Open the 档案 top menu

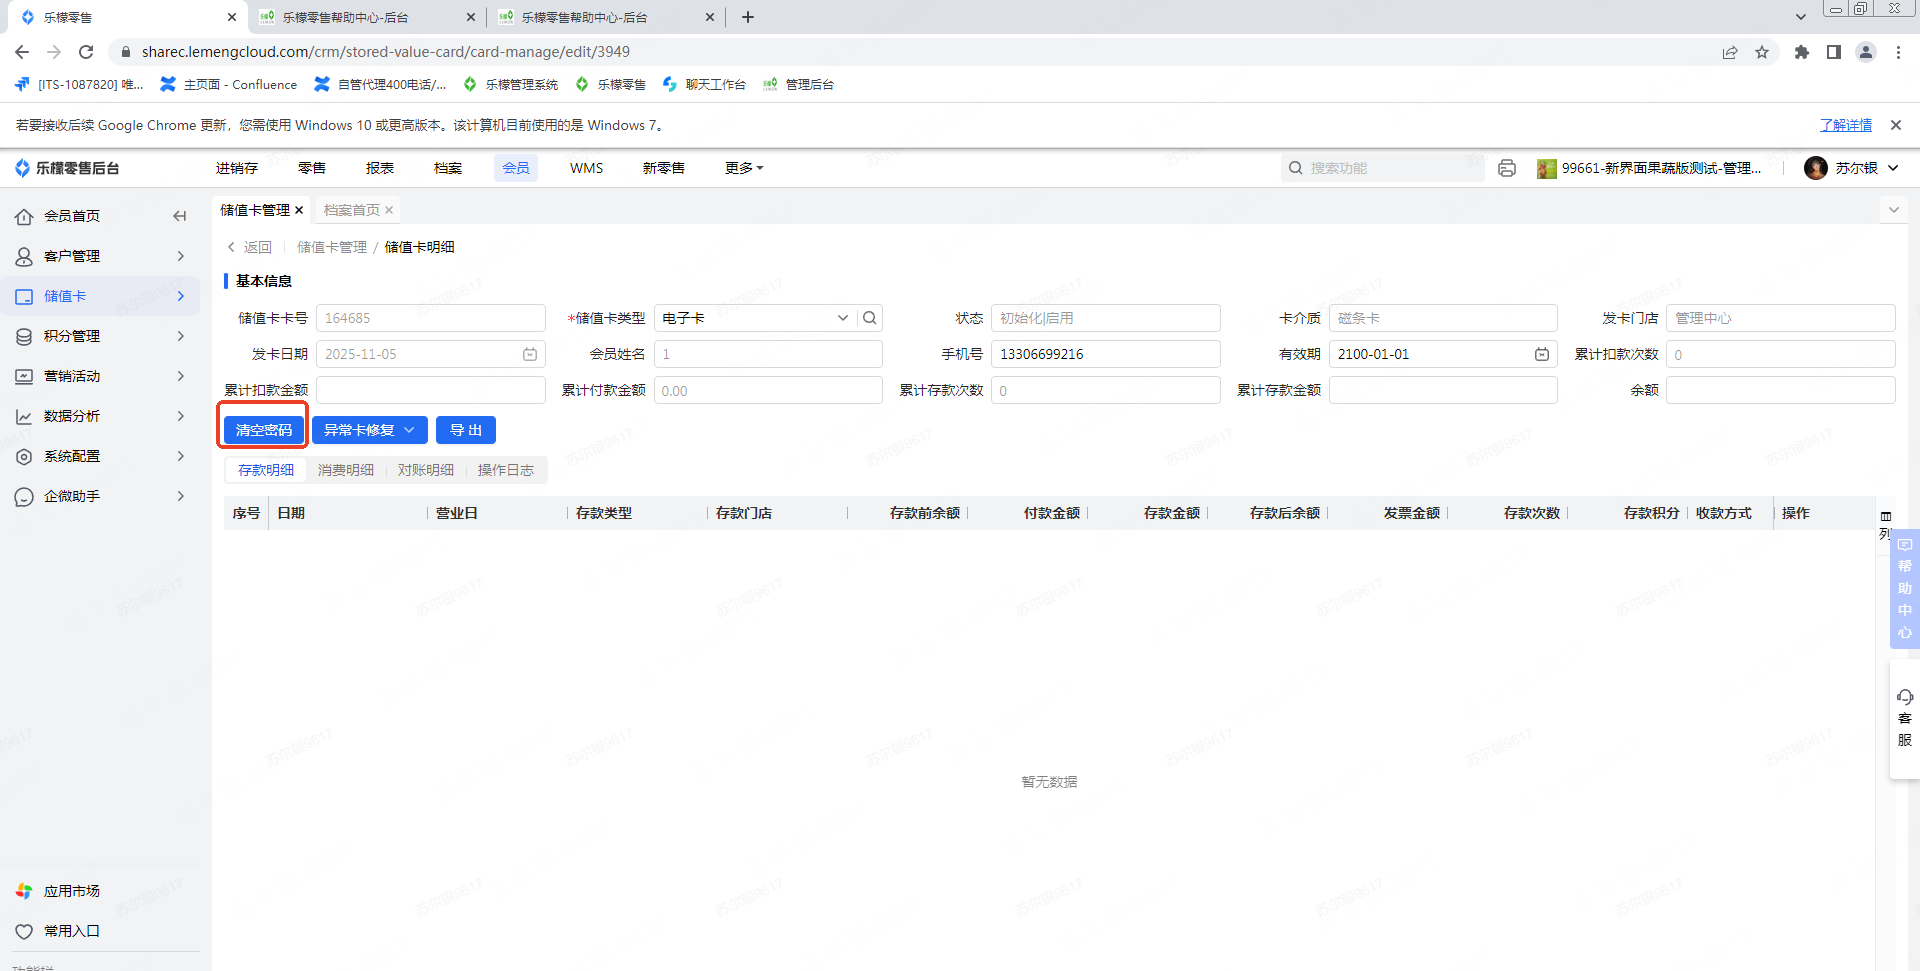[x=448, y=168]
